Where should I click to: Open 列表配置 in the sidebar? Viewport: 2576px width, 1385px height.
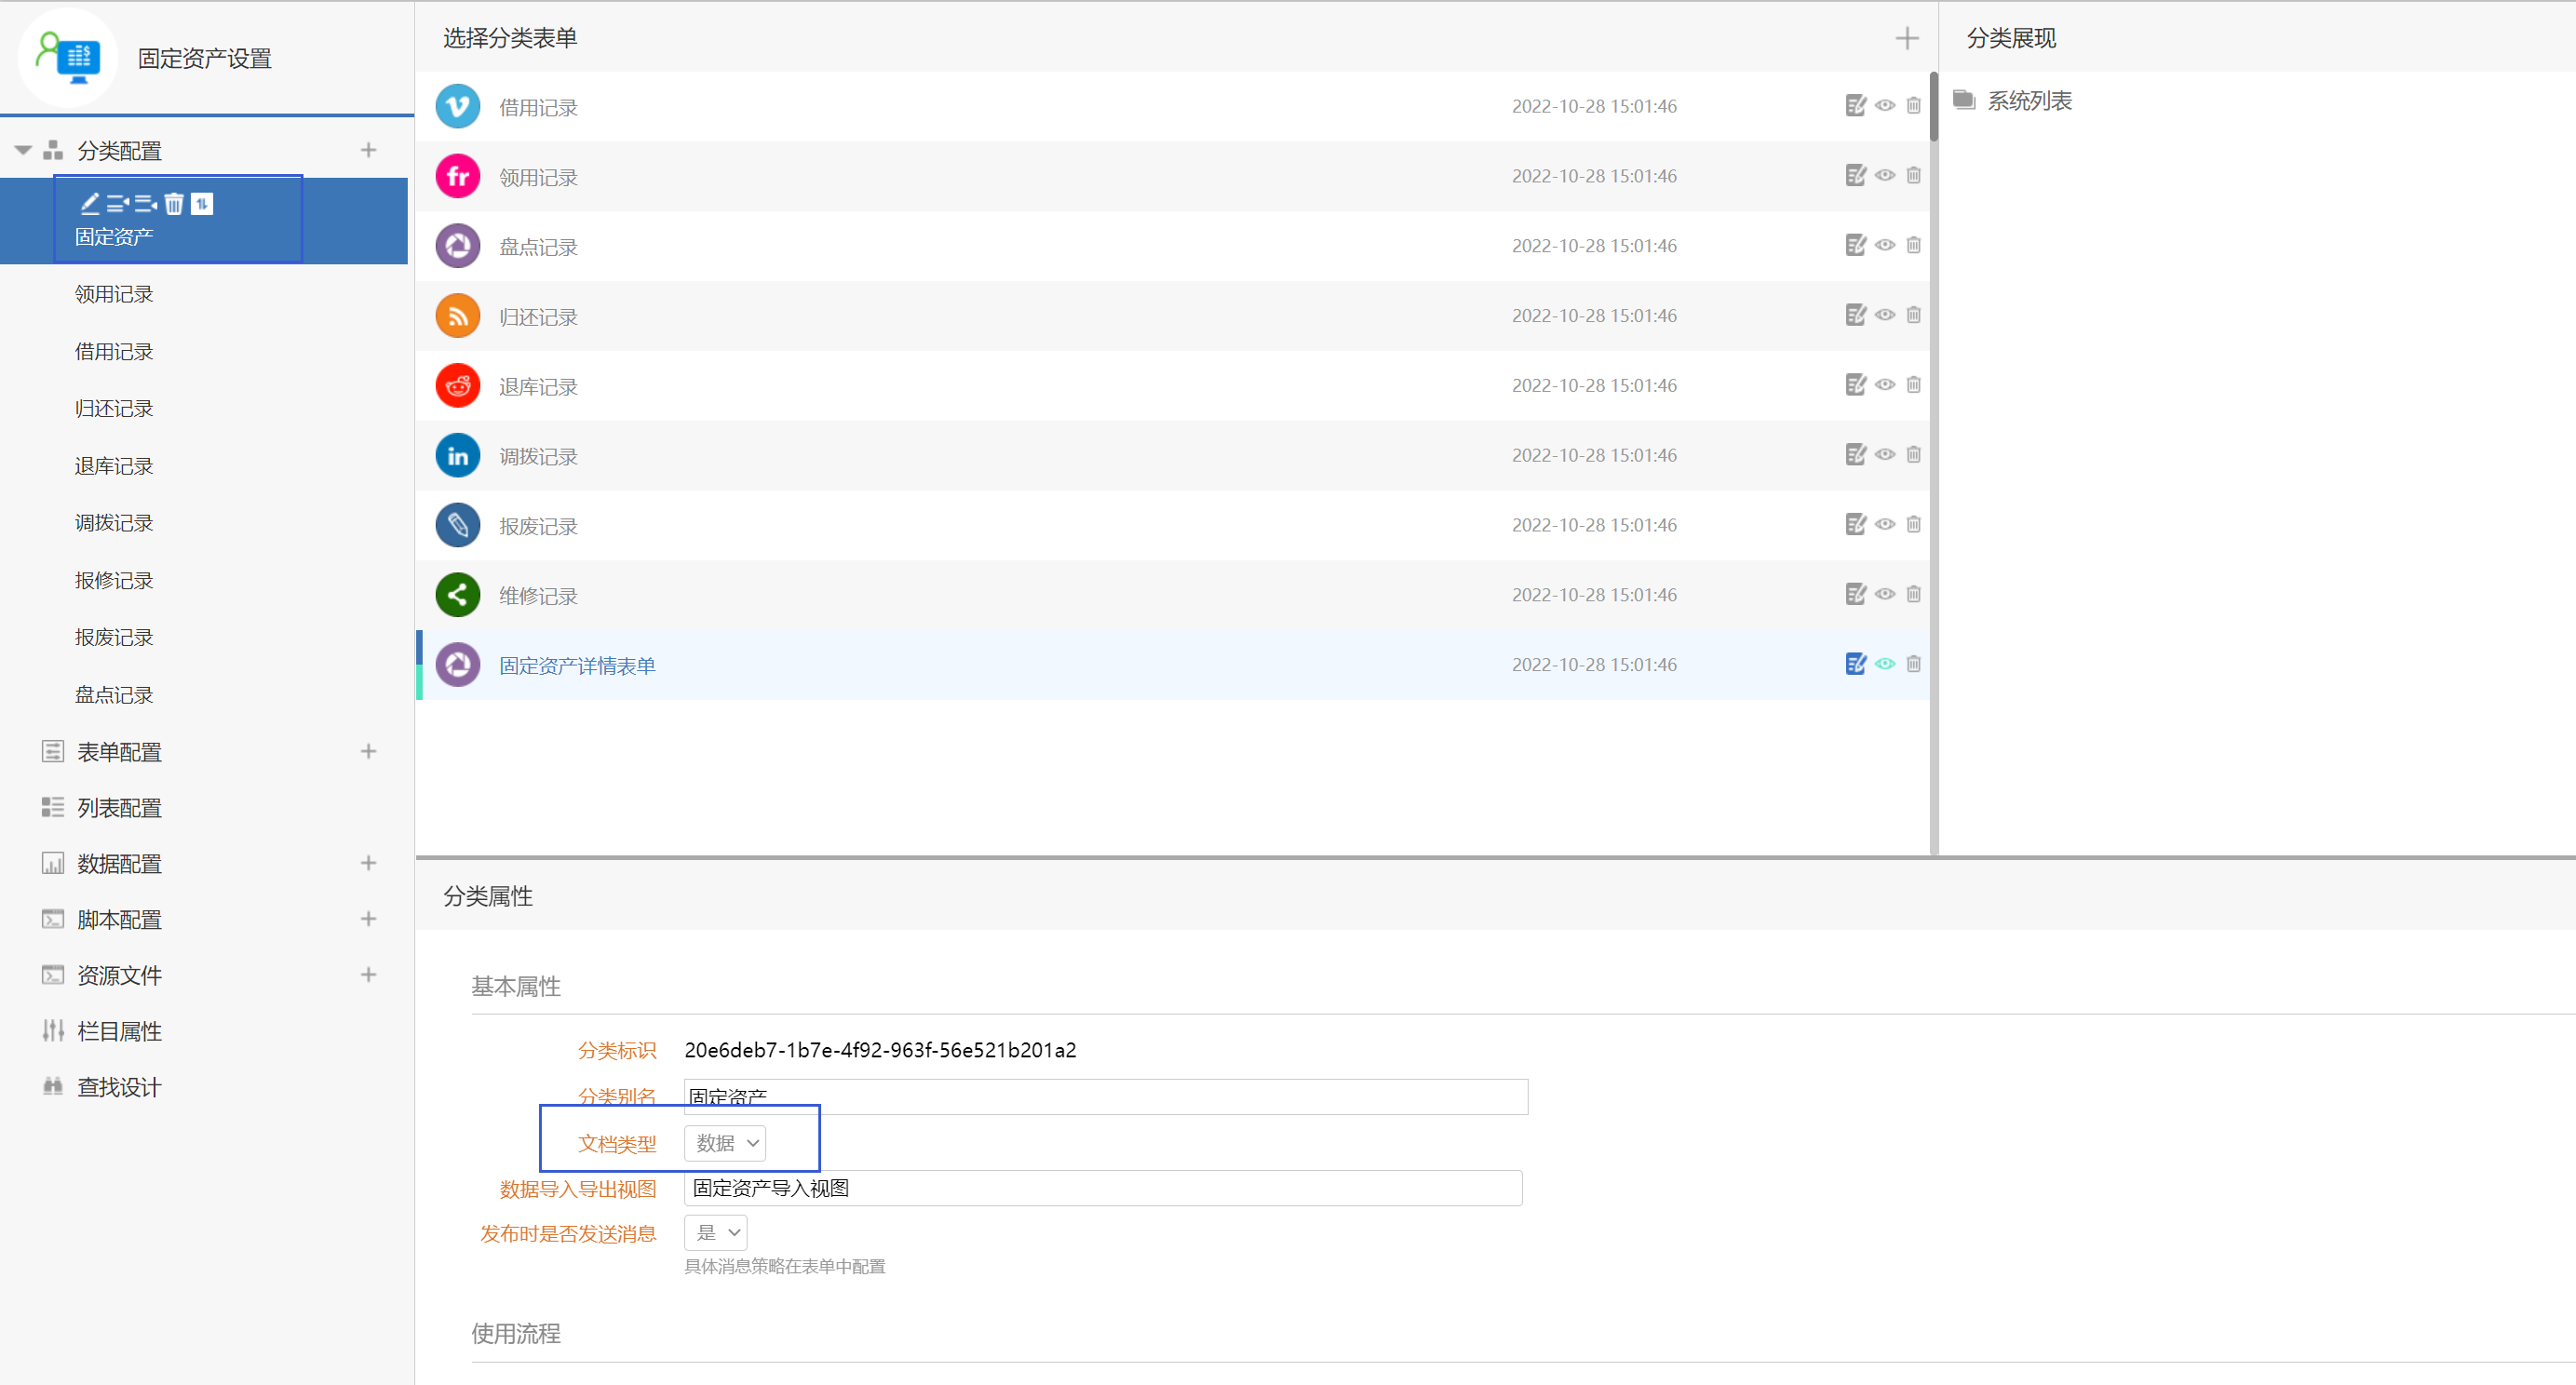pos(119,808)
